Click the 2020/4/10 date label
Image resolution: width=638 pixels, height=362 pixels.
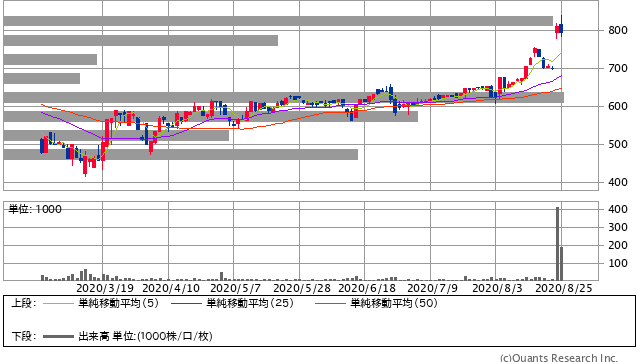click(171, 288)
